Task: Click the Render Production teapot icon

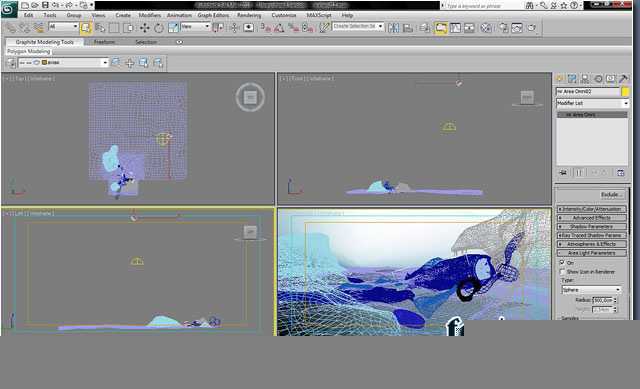Action: coord(531,28)
